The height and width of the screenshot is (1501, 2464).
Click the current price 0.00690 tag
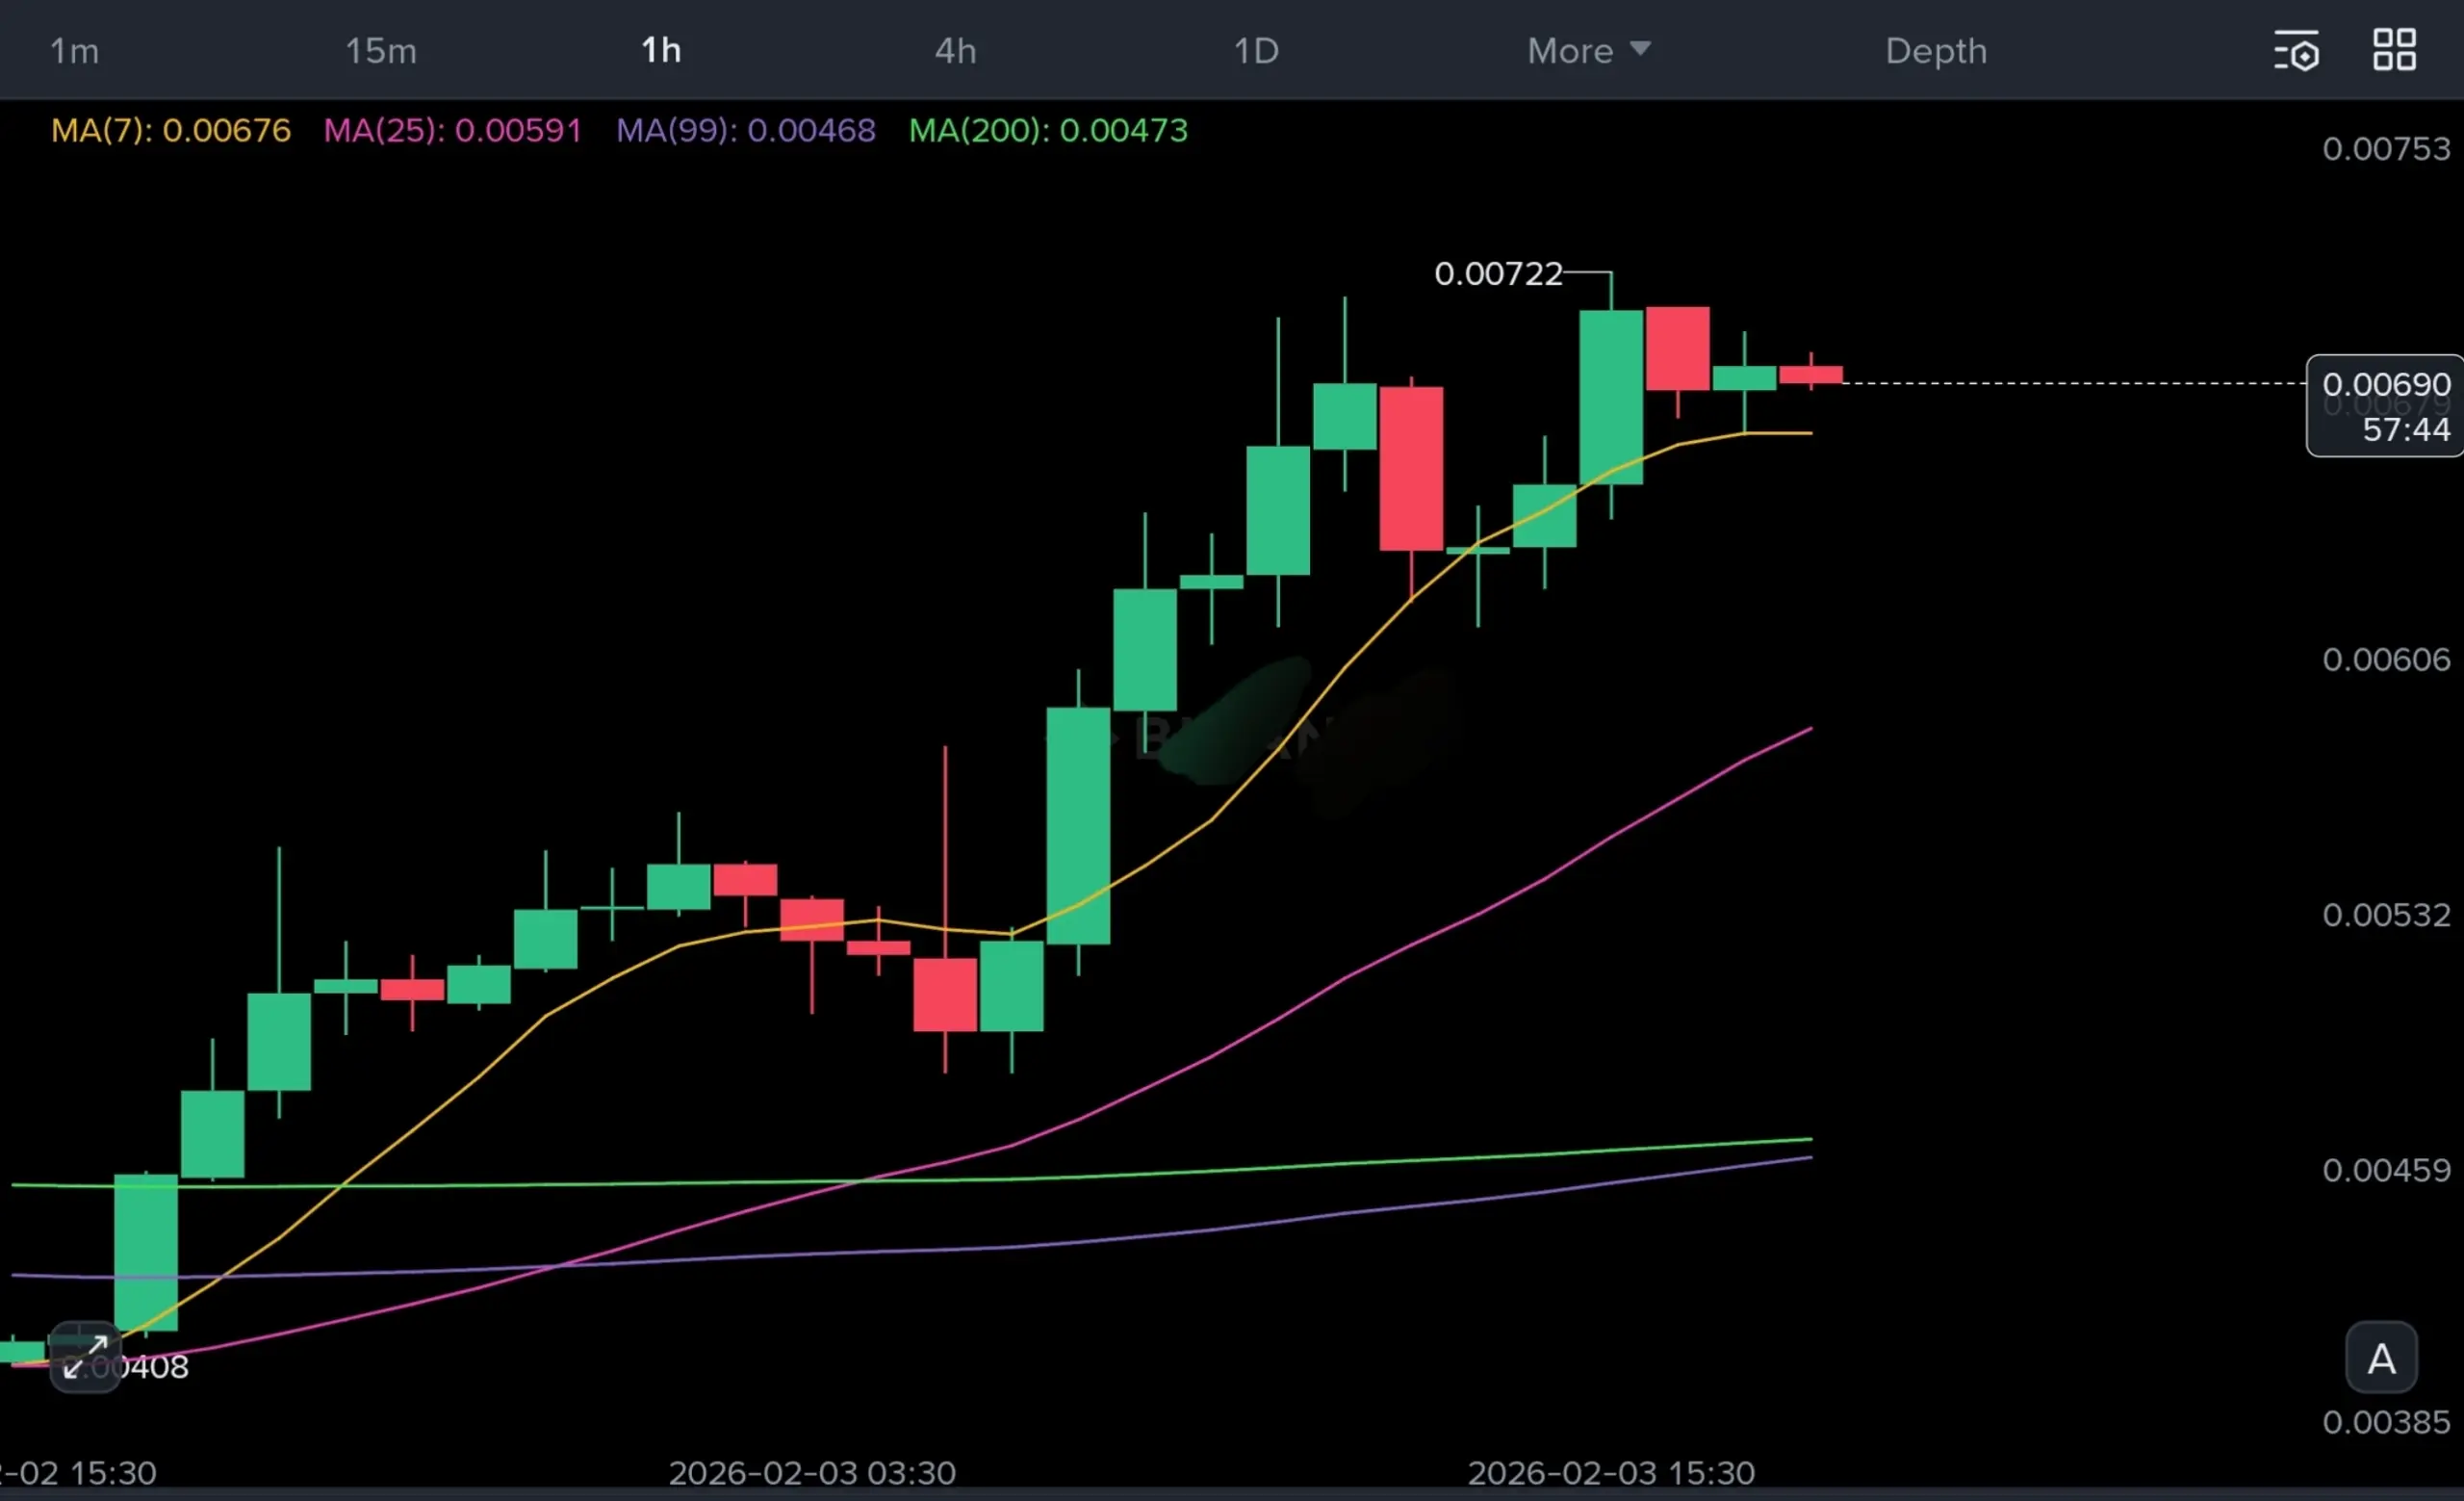click(x=2385, y=385)
